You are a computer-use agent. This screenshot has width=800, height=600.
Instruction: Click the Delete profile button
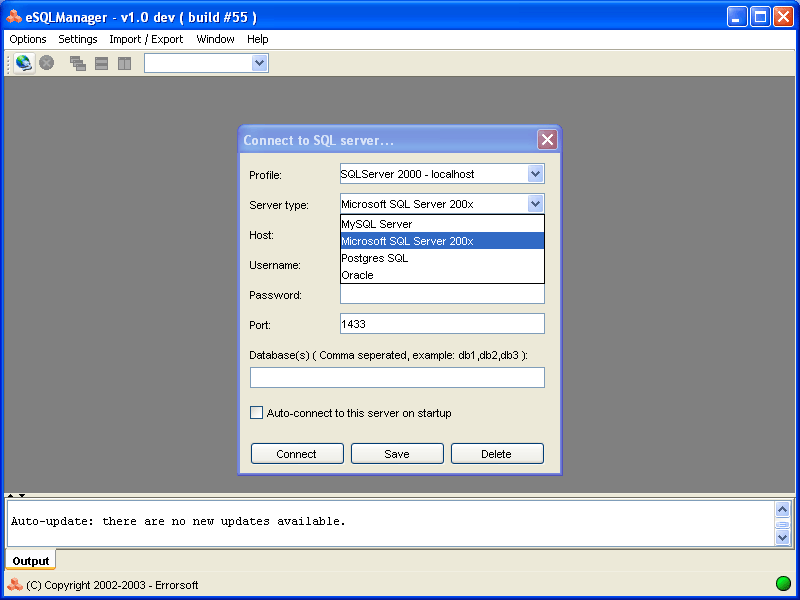click(497, 454)
